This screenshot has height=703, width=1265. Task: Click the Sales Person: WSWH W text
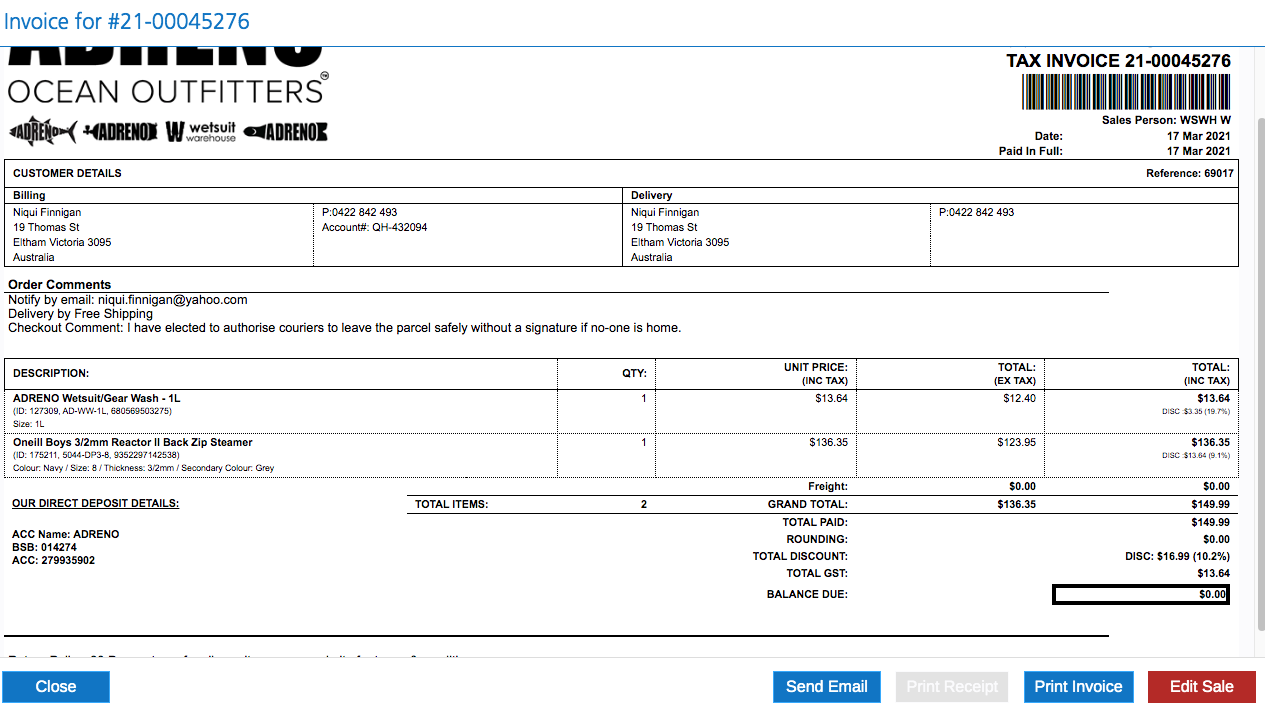tap(1166, 120)
